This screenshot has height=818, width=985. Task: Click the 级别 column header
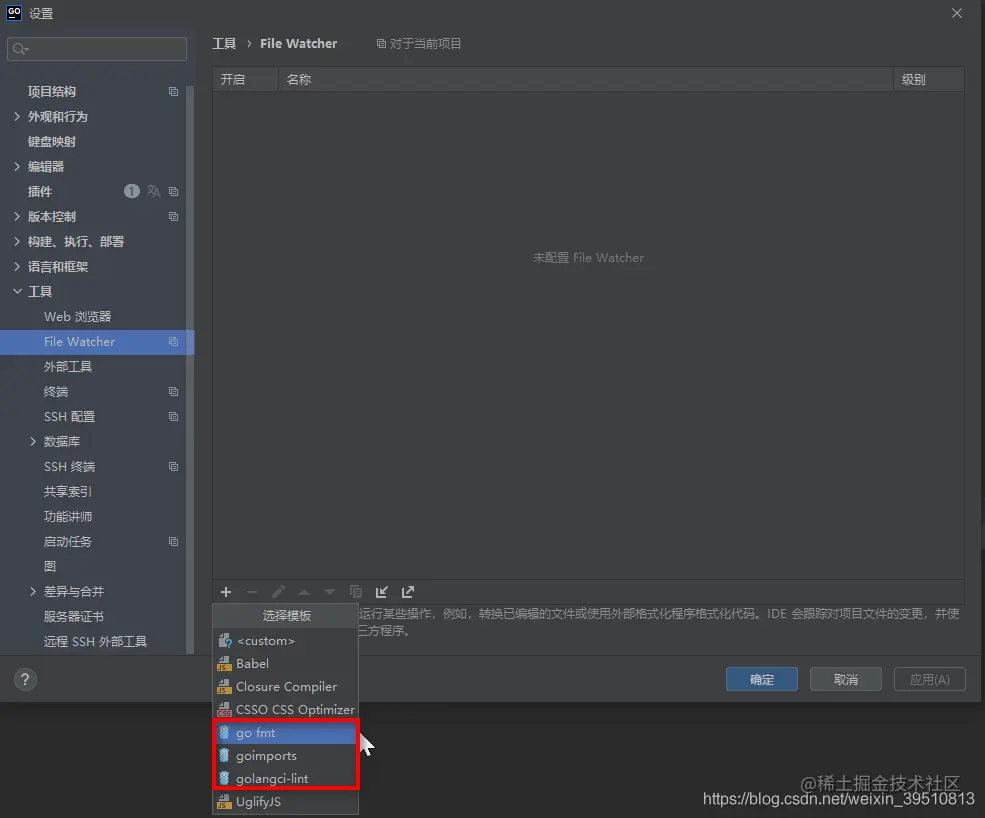(x=929, y=80)
